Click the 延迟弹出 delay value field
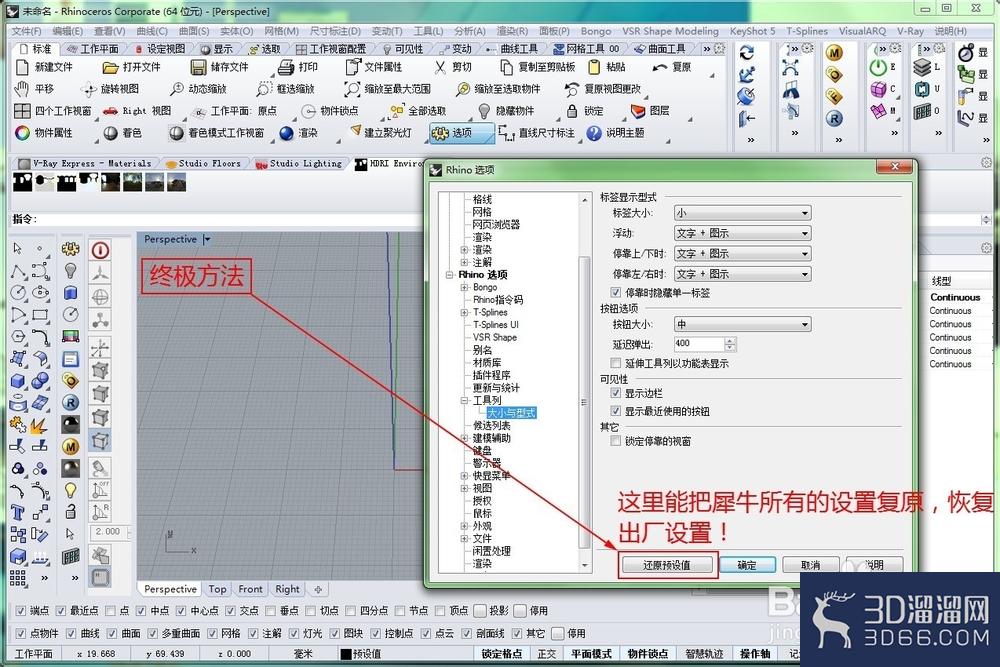 699,344
